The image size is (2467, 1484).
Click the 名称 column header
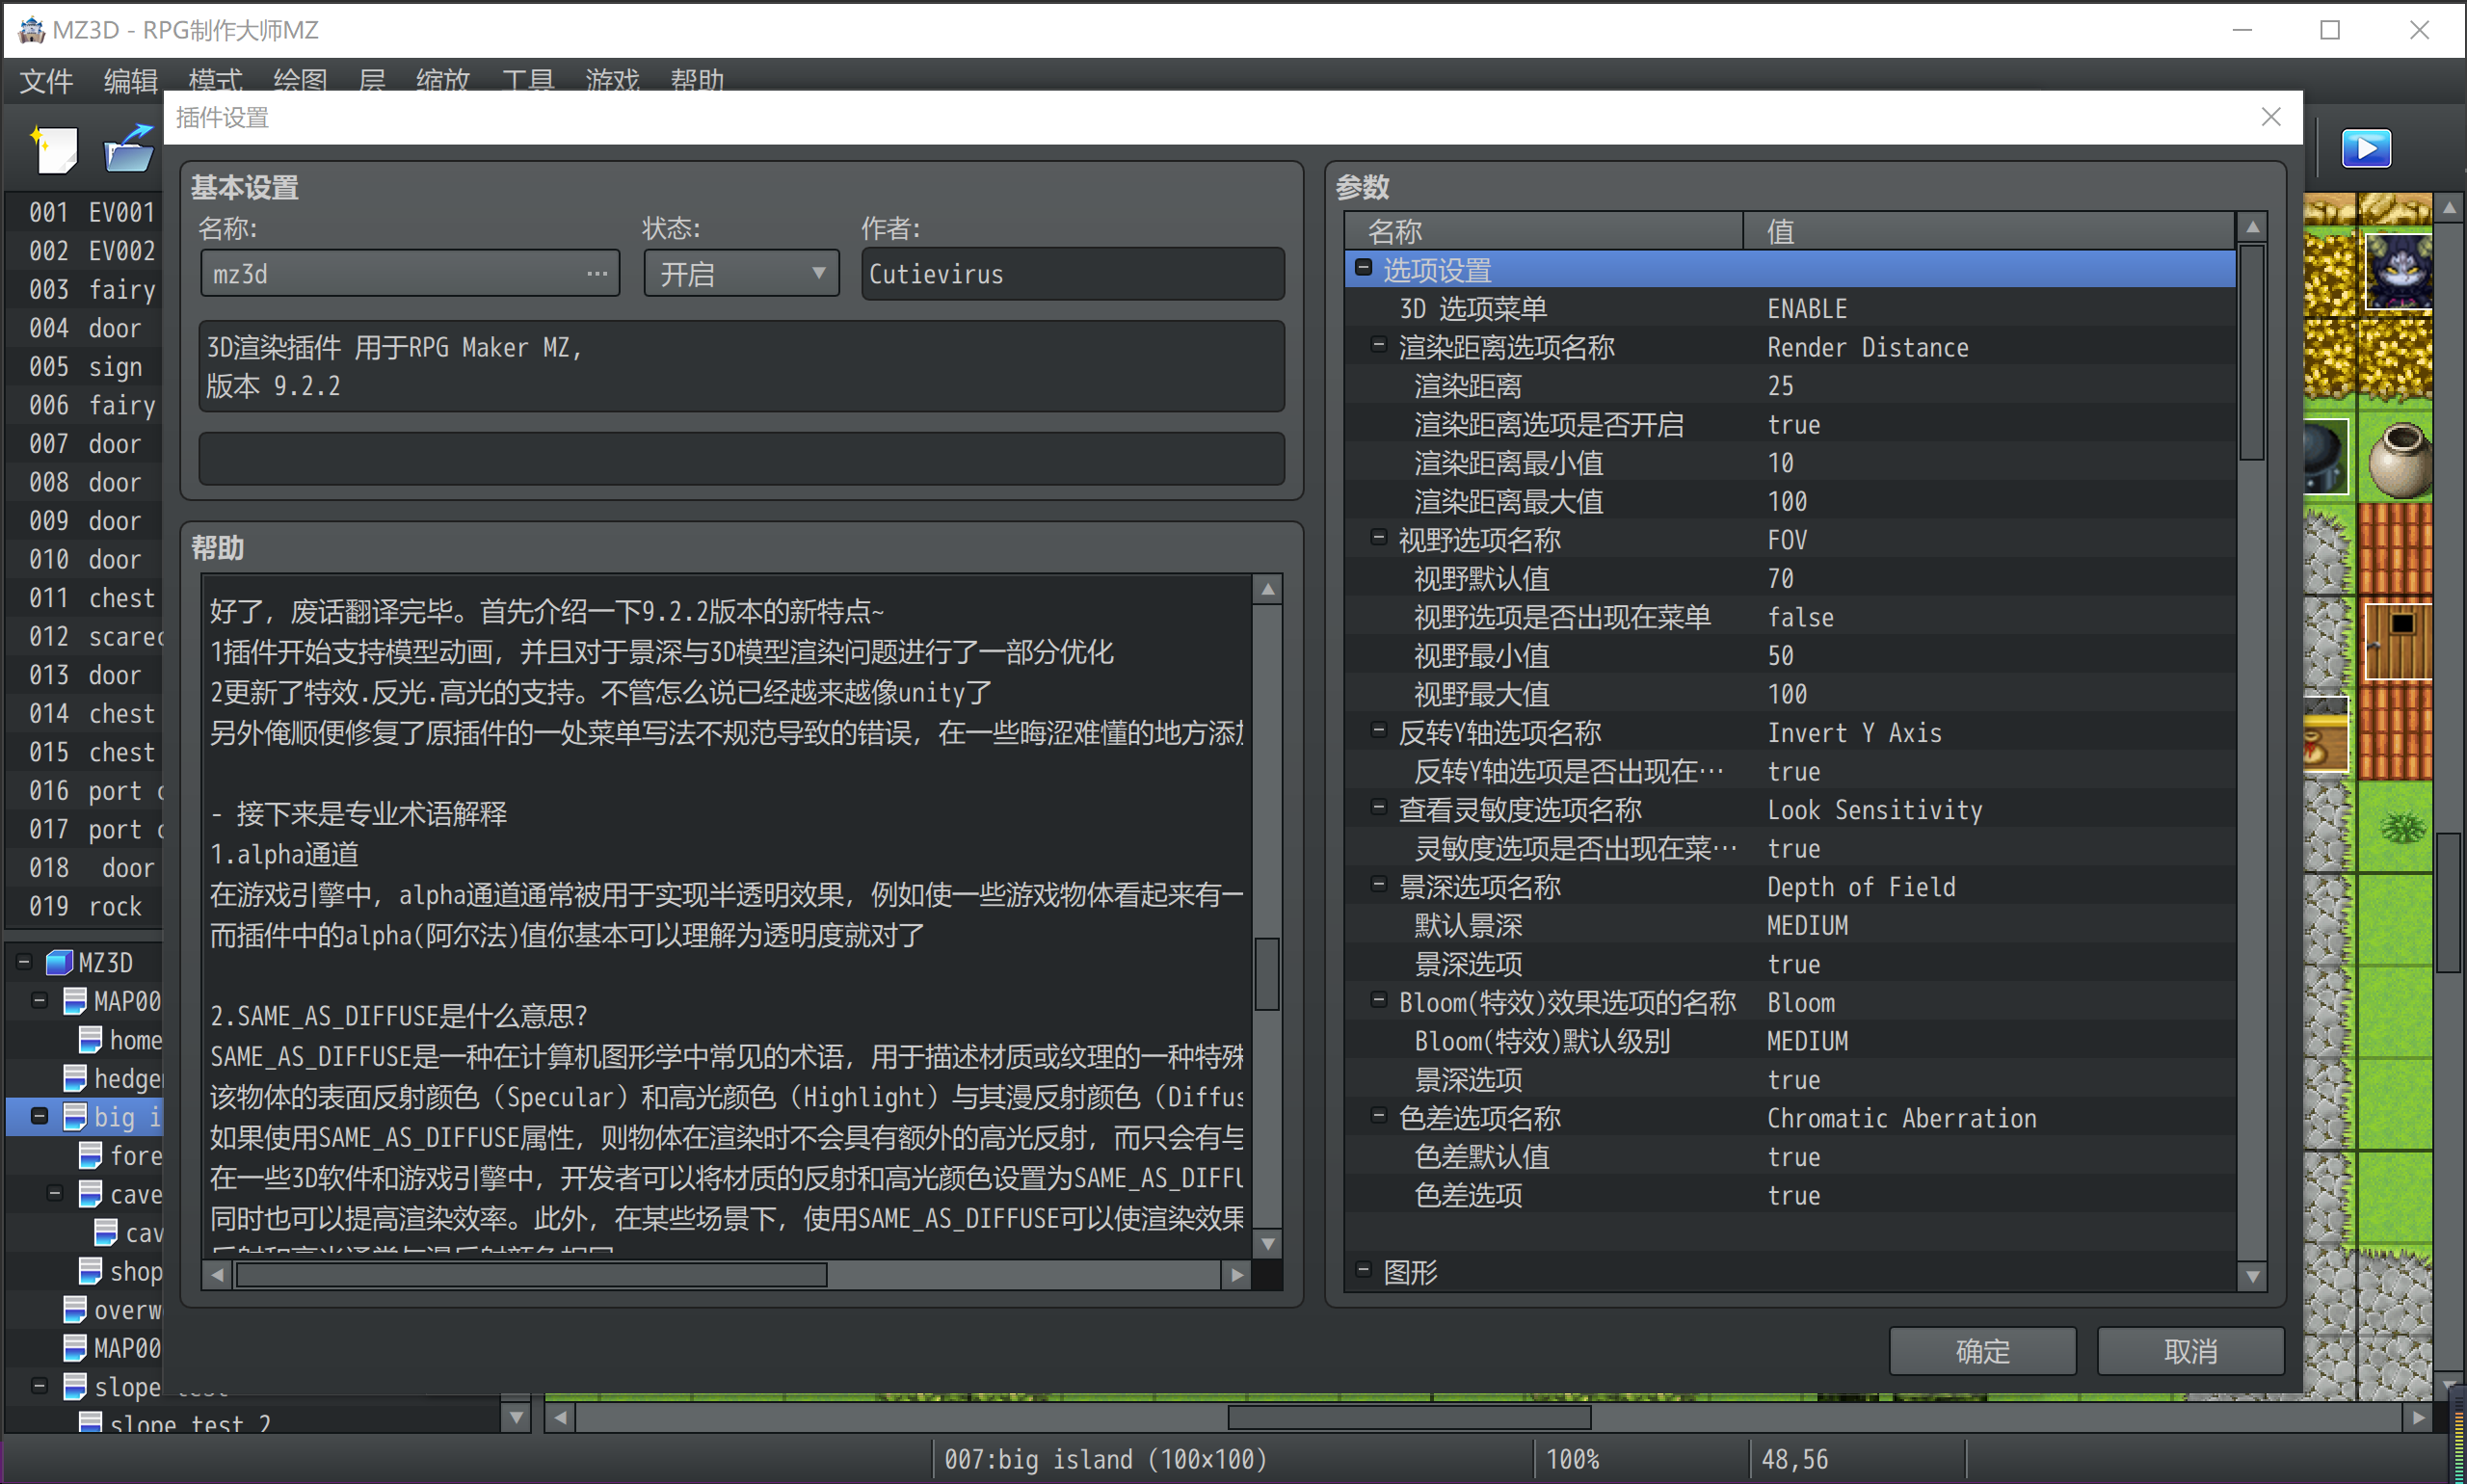(x=1544, y=231)
